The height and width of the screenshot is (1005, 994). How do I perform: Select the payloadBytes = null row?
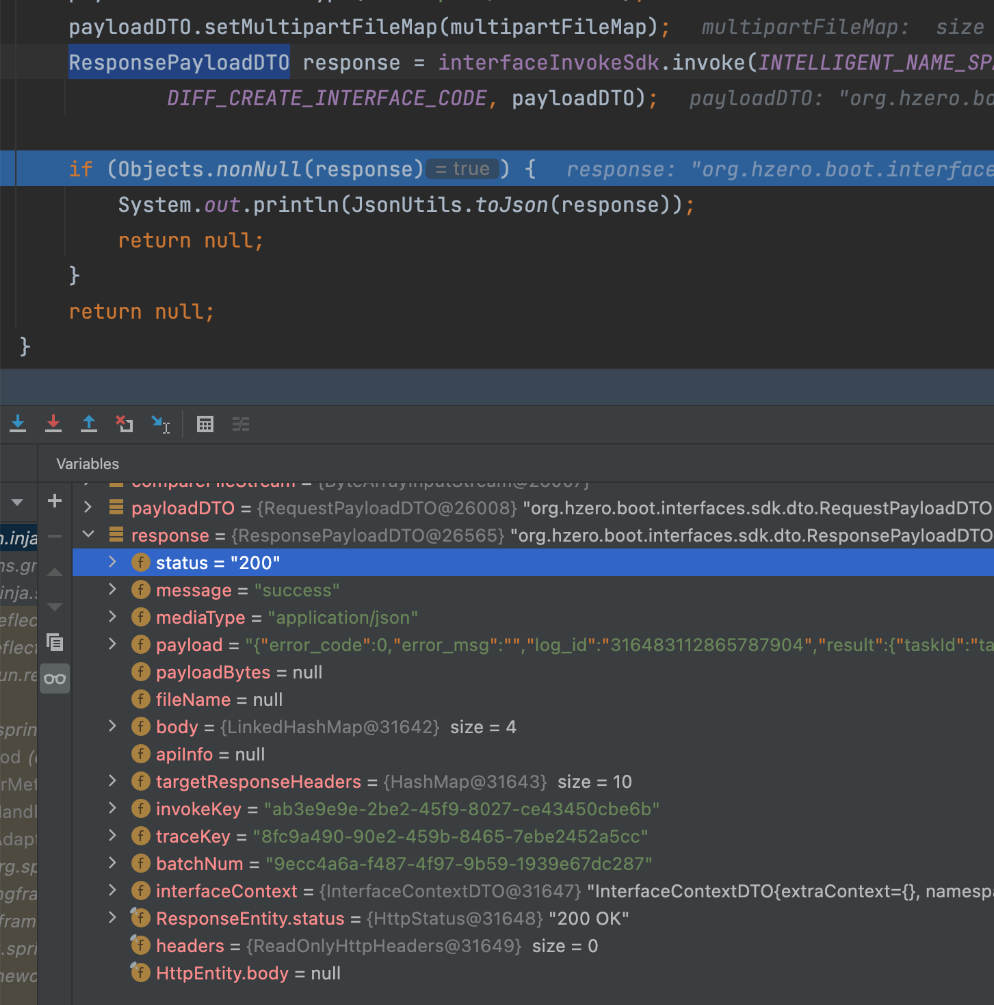(533, 672)
